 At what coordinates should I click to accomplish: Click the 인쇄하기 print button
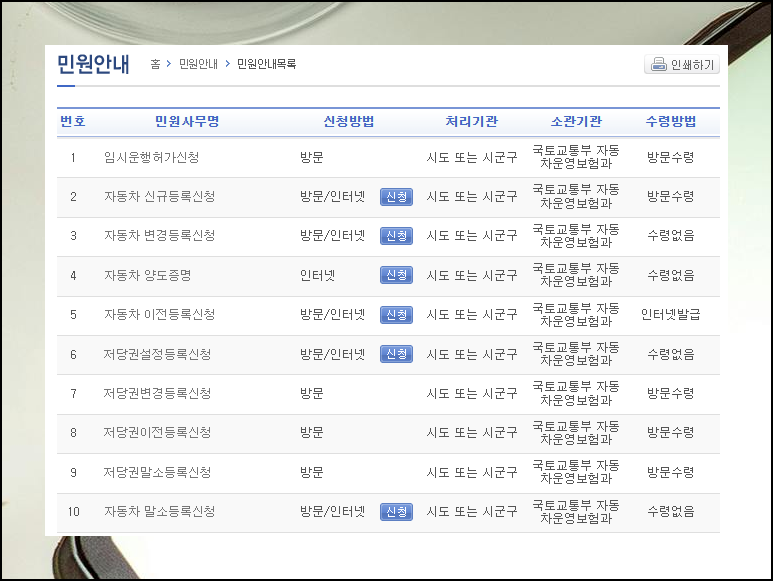point(681,65)
